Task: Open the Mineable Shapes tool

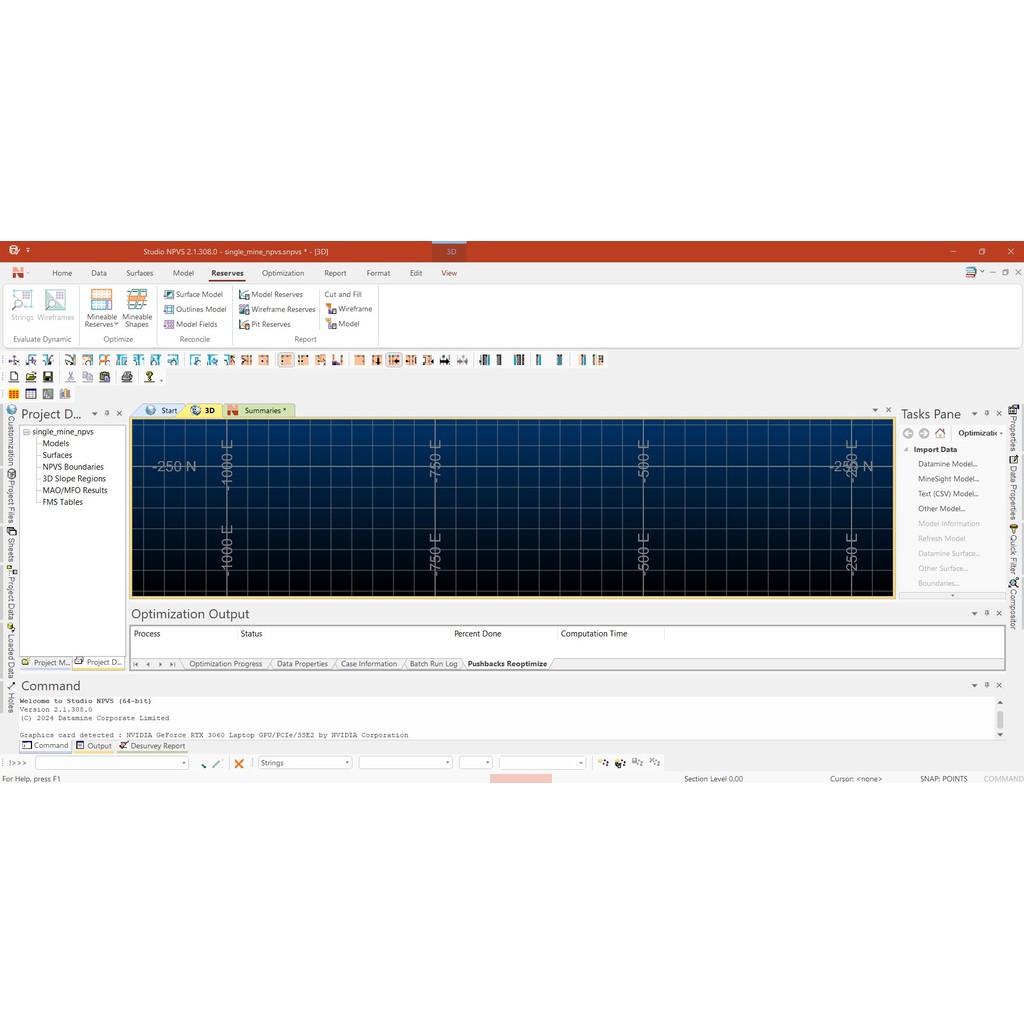Action: click(x=137, y=308)
